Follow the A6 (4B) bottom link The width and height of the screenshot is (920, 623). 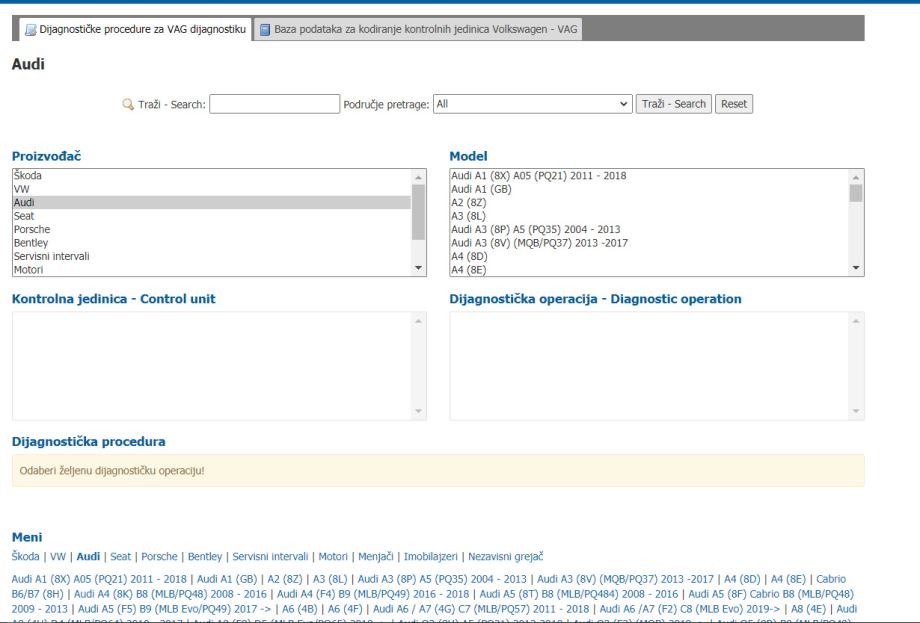[299, 609]
